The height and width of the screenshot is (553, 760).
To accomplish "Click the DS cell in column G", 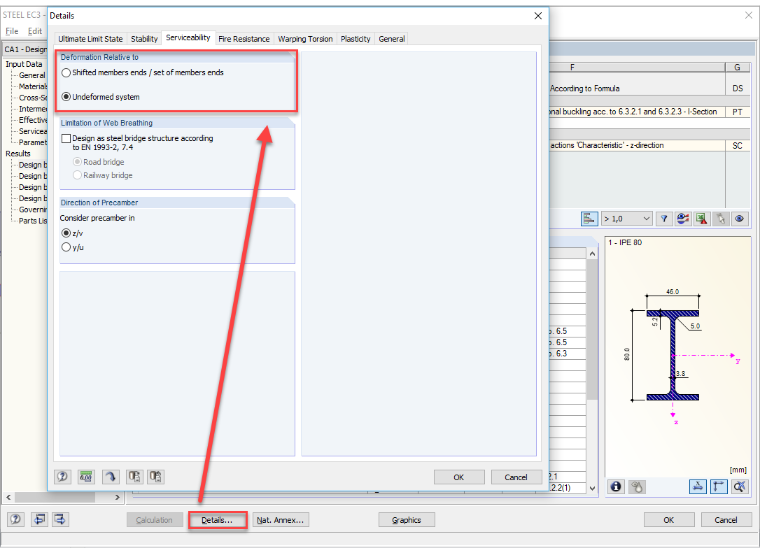I will coord(738,88).
